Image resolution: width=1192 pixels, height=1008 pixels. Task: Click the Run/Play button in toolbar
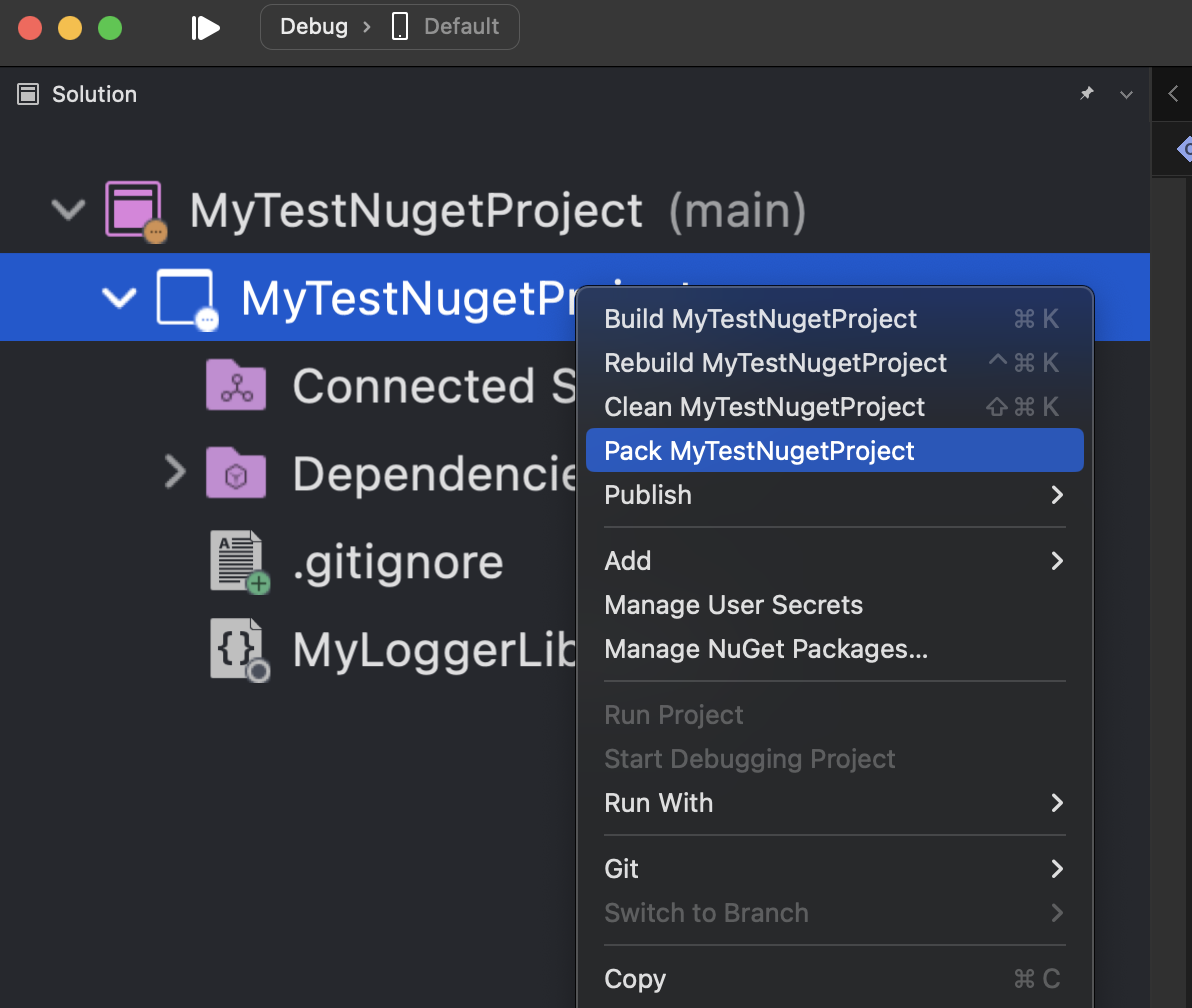coord(205,28)
